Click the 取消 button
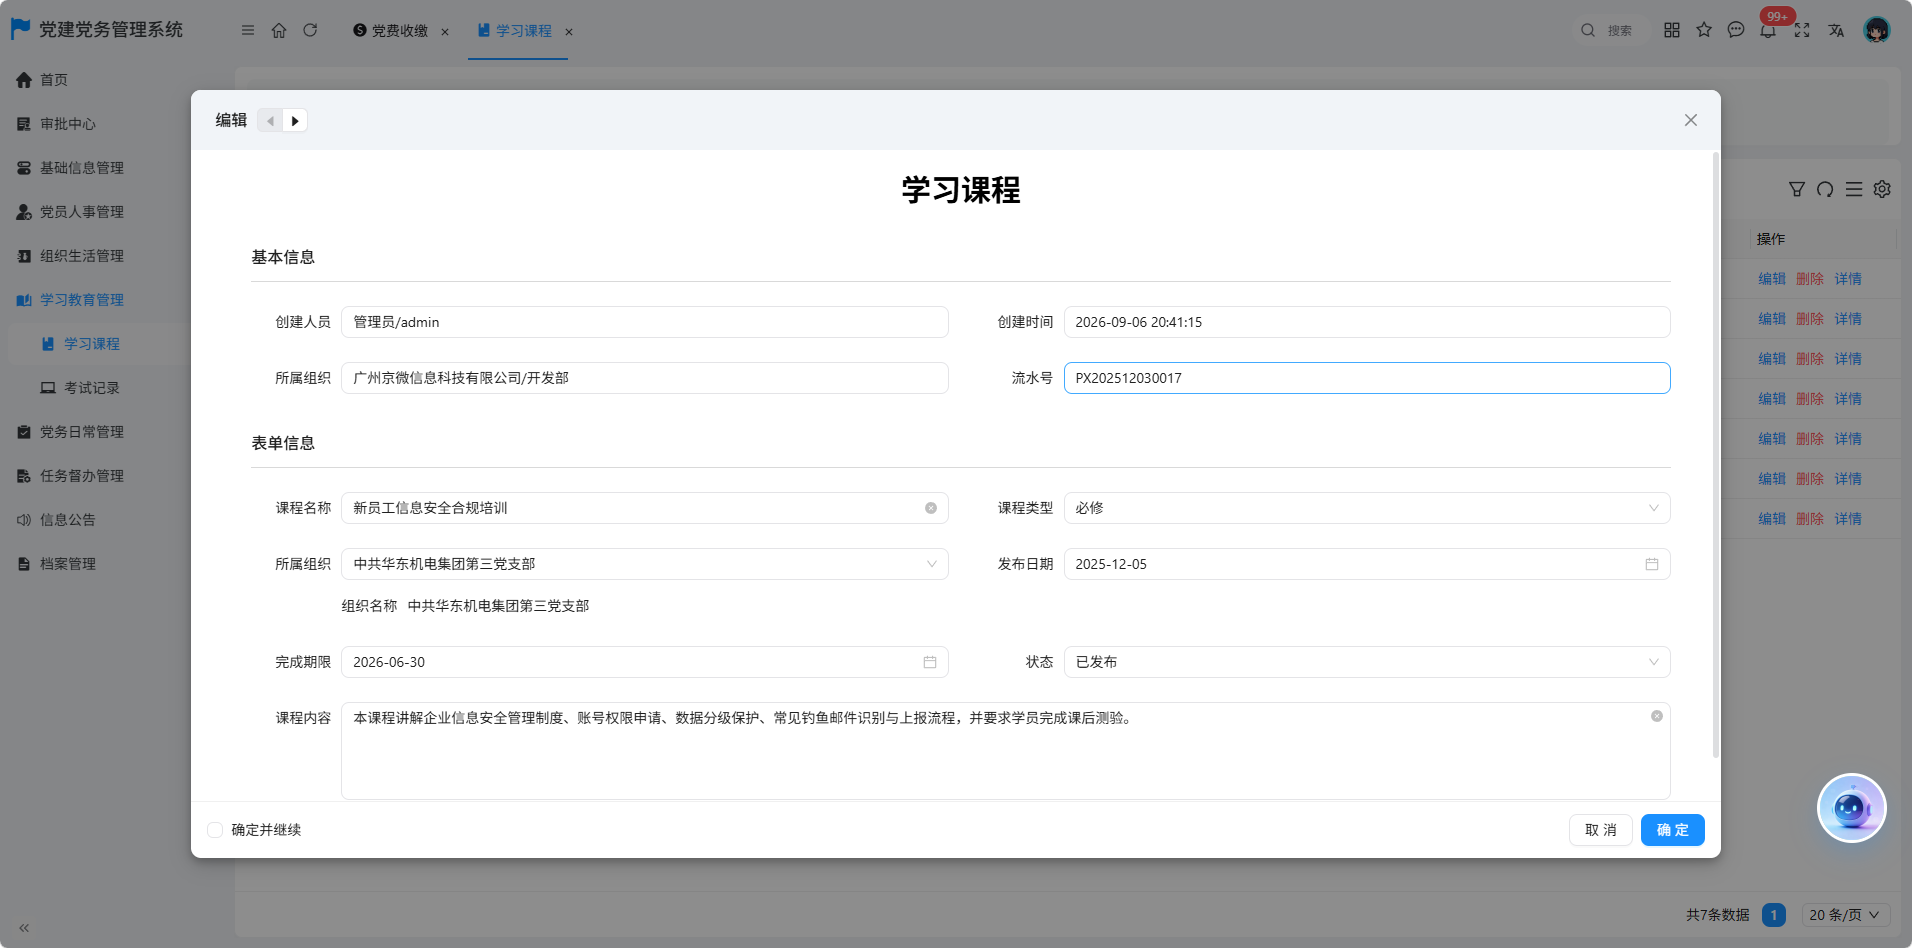Image resolution: width=1912 pixels, height=948 pixels. tap(1601, 830)
